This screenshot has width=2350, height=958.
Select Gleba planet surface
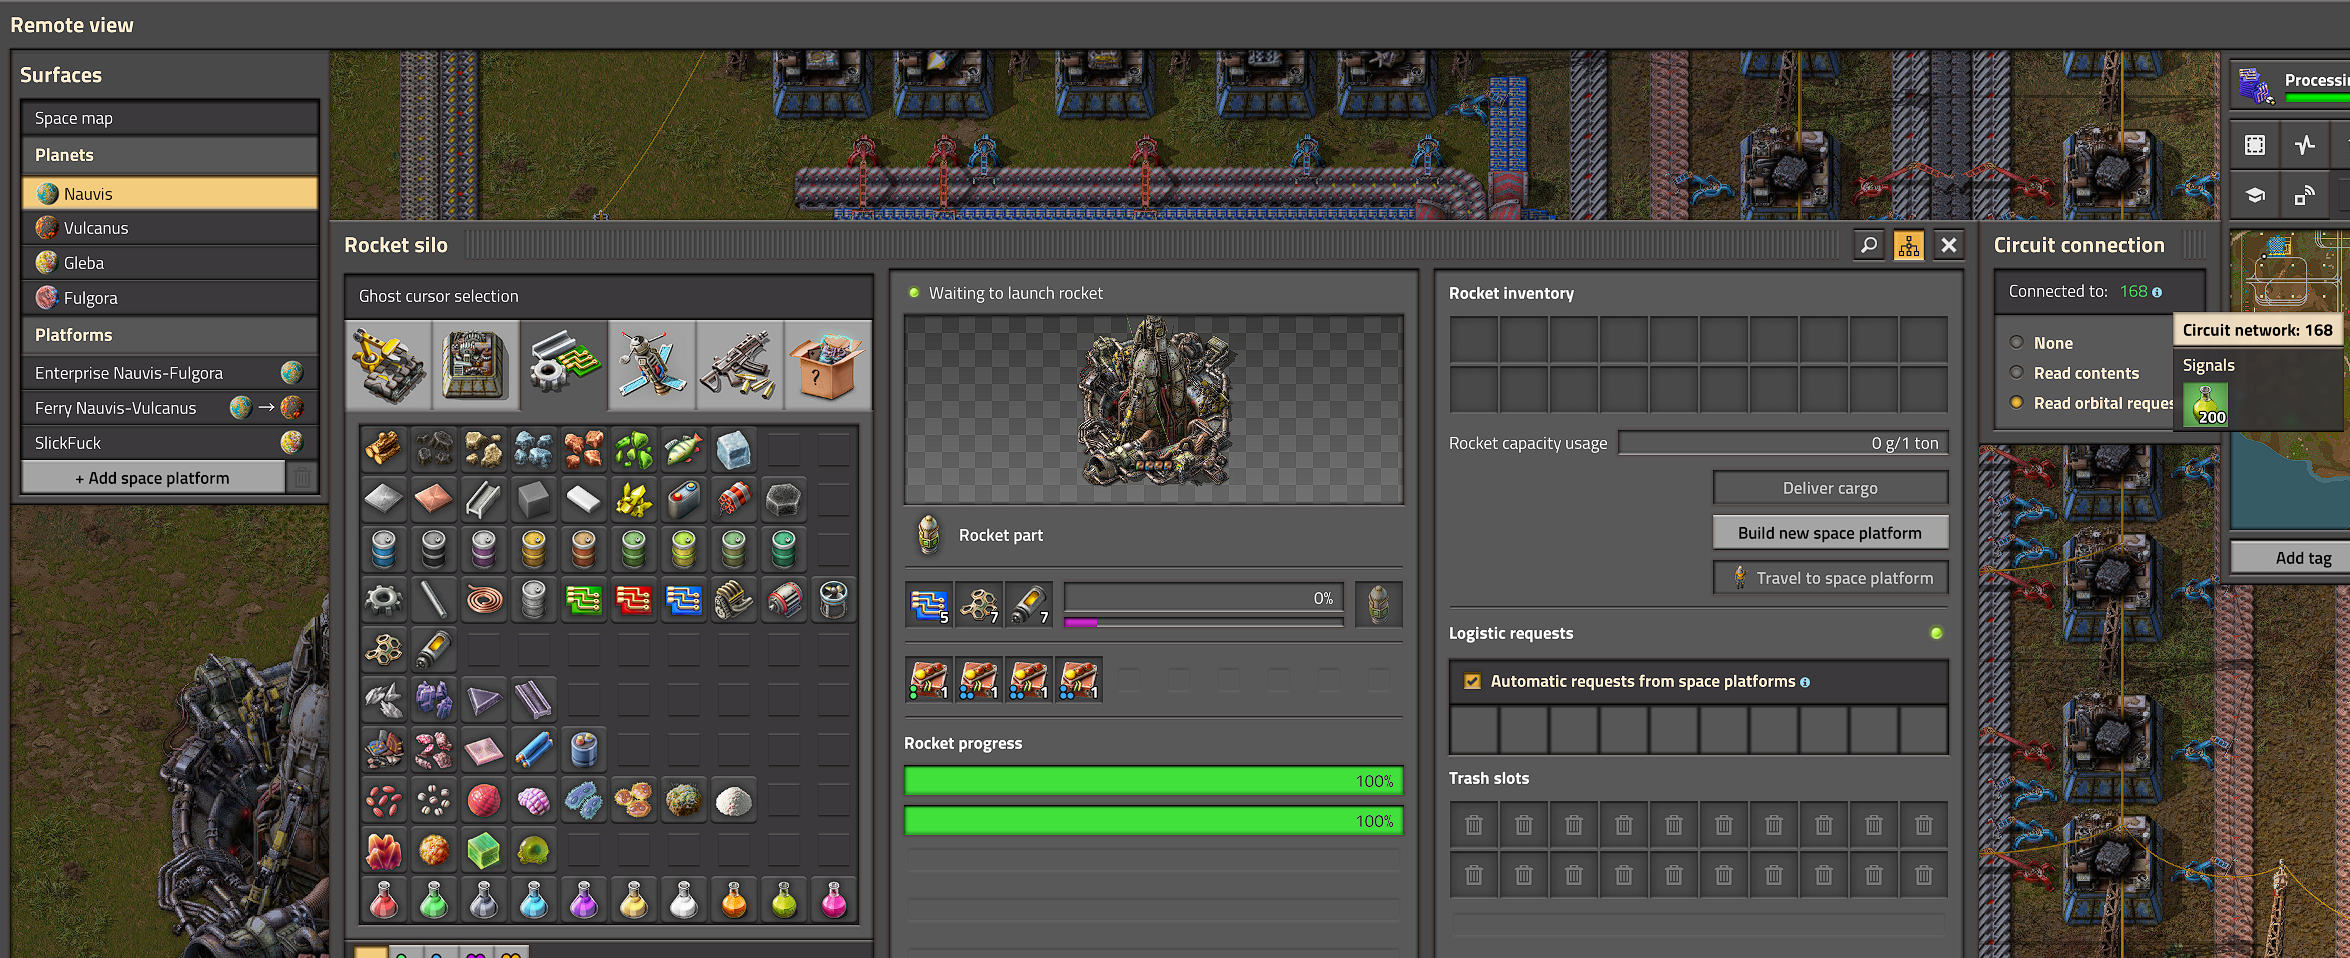coord(170,263)
